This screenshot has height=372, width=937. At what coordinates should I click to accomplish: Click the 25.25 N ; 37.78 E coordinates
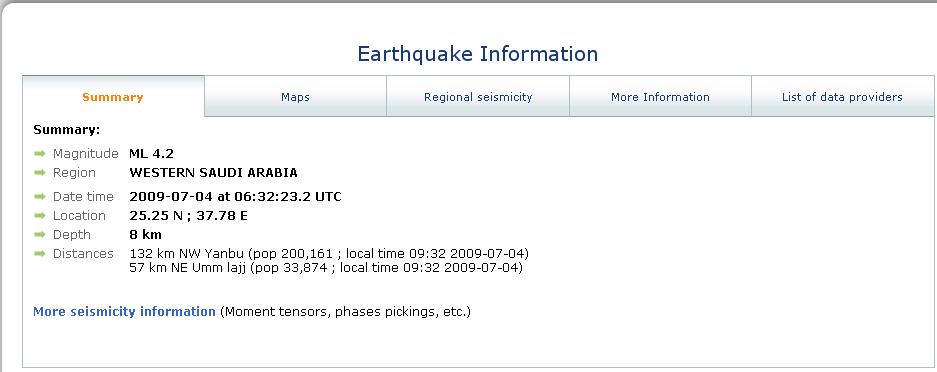tap(188, 216)
